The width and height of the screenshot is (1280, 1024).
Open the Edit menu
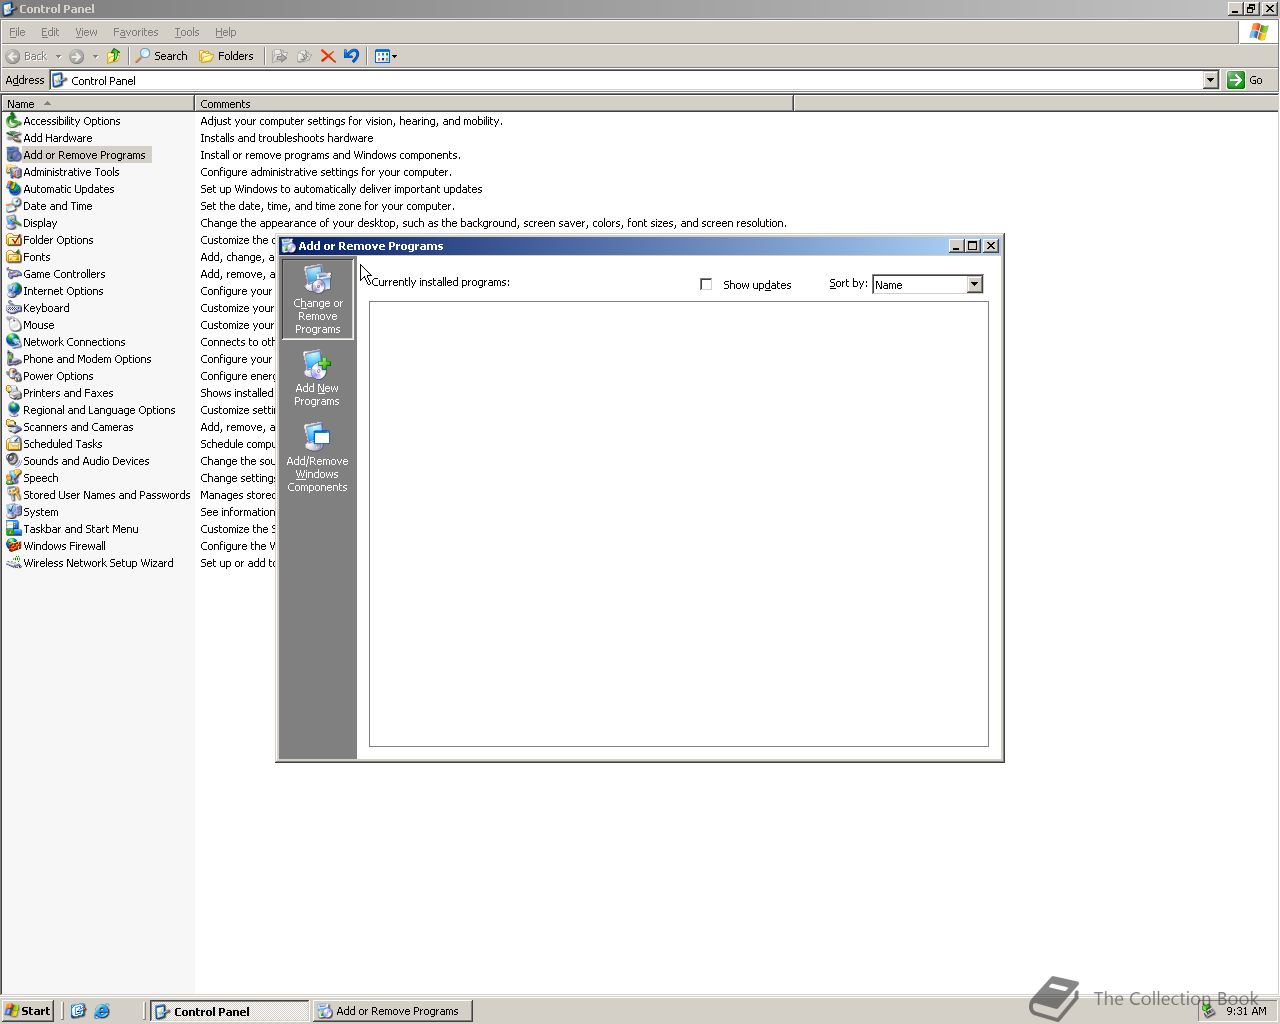tap(50, 32)
